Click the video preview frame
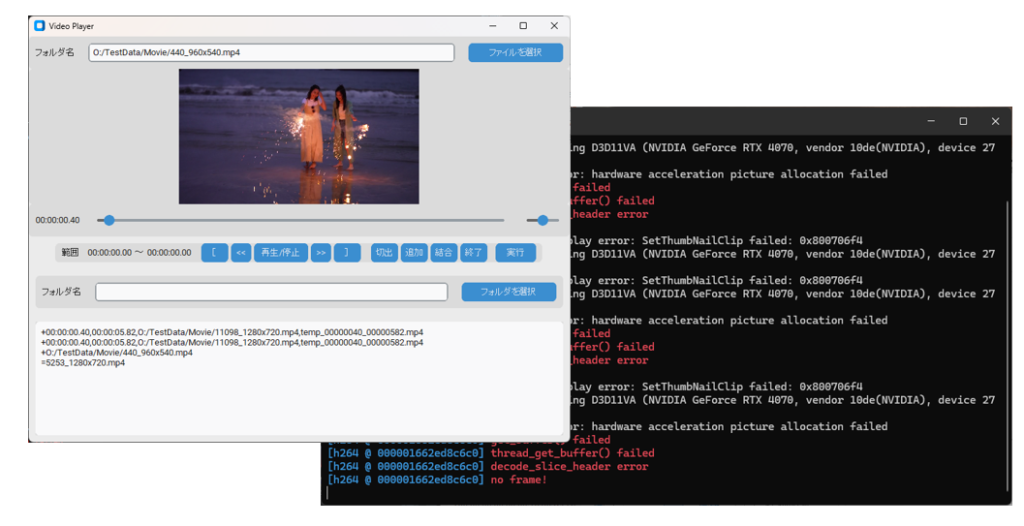 [x=298, y=136]
